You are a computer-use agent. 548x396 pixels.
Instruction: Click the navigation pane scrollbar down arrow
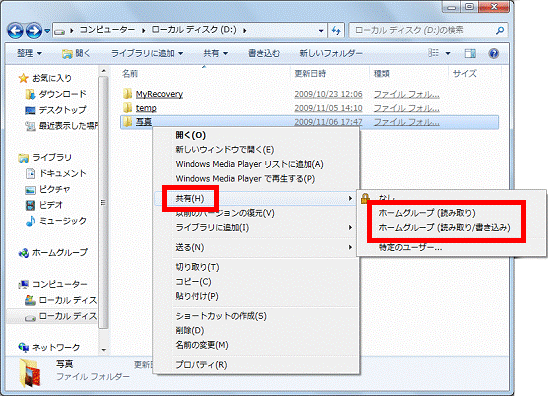(x=103, y=350)
